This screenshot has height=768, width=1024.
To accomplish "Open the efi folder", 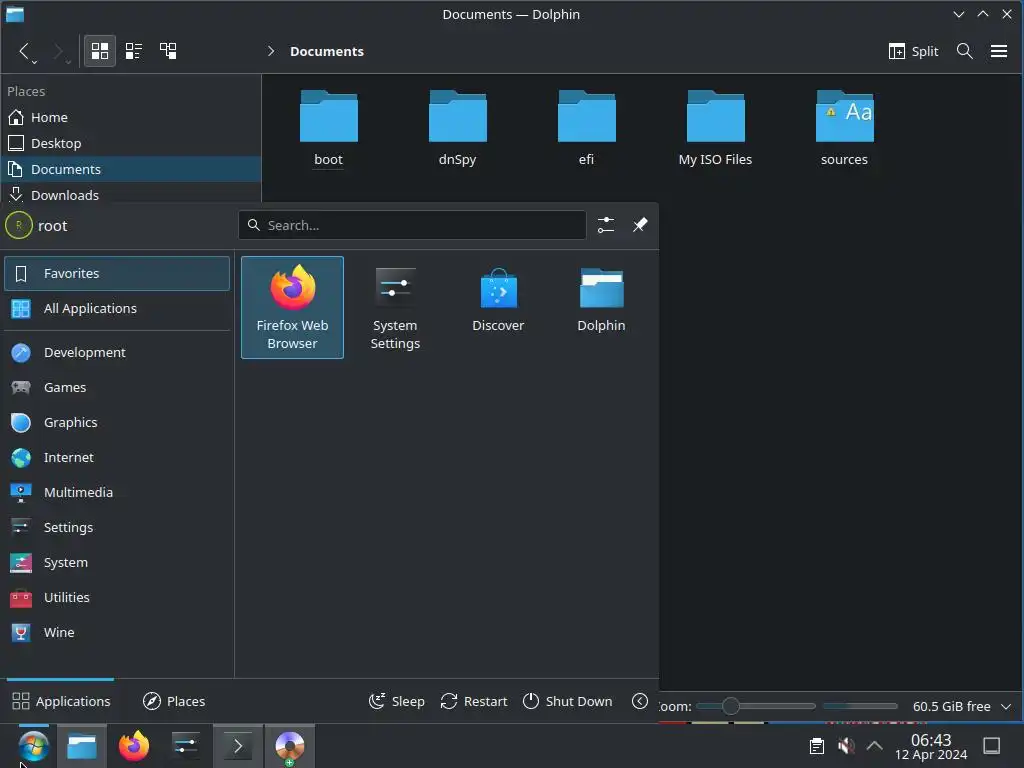I will [x=586, y=129].
